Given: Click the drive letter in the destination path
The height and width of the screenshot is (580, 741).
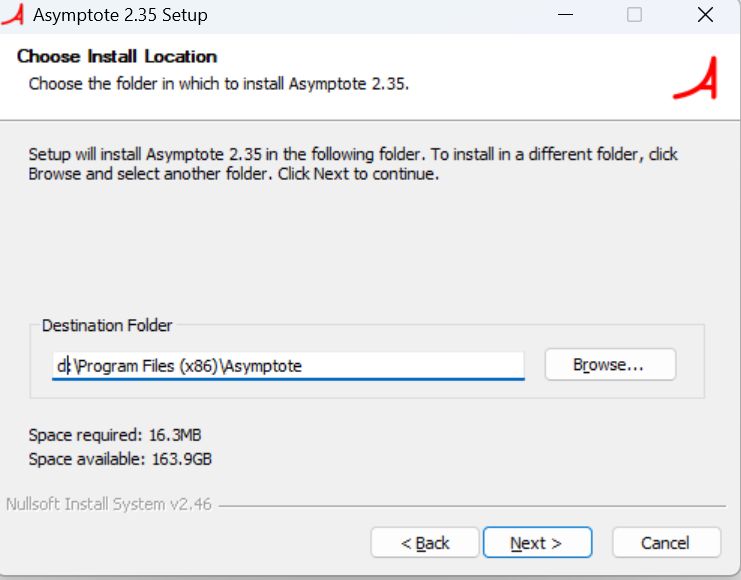Looking at the screenshot, I should (59, 366).
